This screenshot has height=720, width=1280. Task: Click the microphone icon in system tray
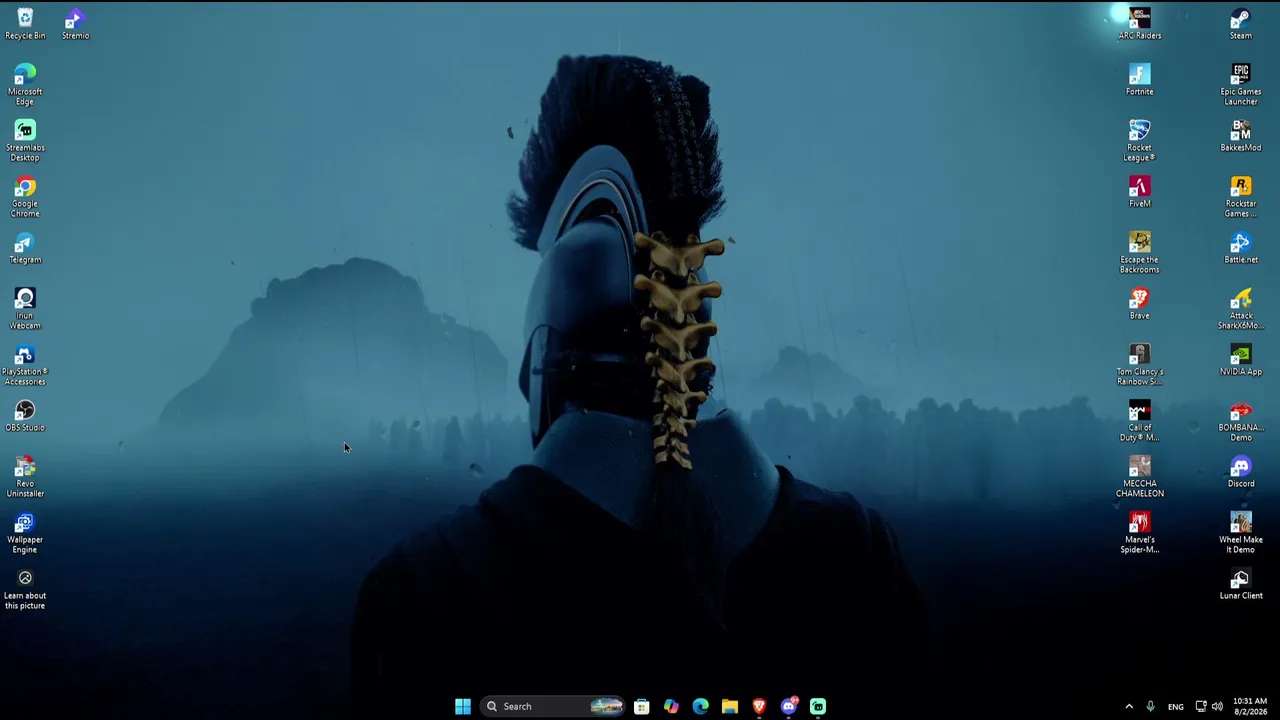pyautogui.click(x=1151, y=706)
